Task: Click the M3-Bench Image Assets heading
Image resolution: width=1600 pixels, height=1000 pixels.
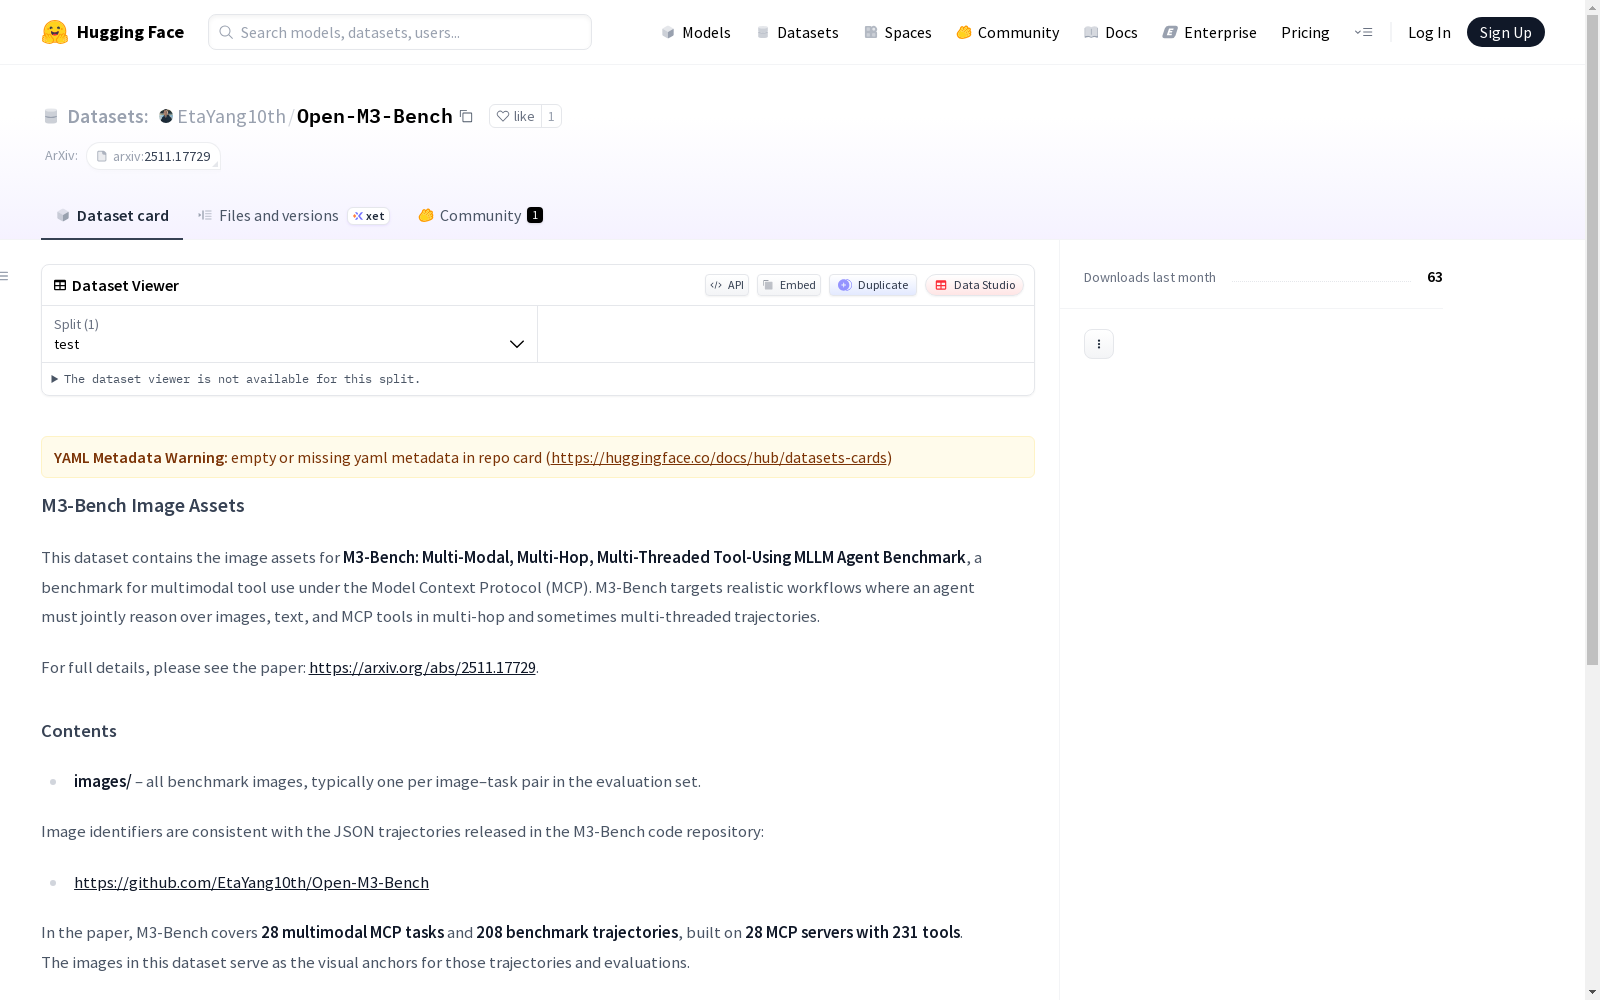Action: point(143,505)
